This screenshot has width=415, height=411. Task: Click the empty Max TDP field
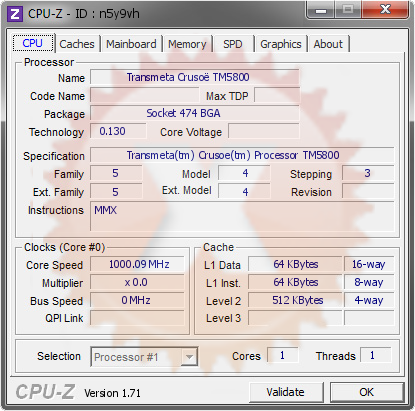[x=277, y=95]
